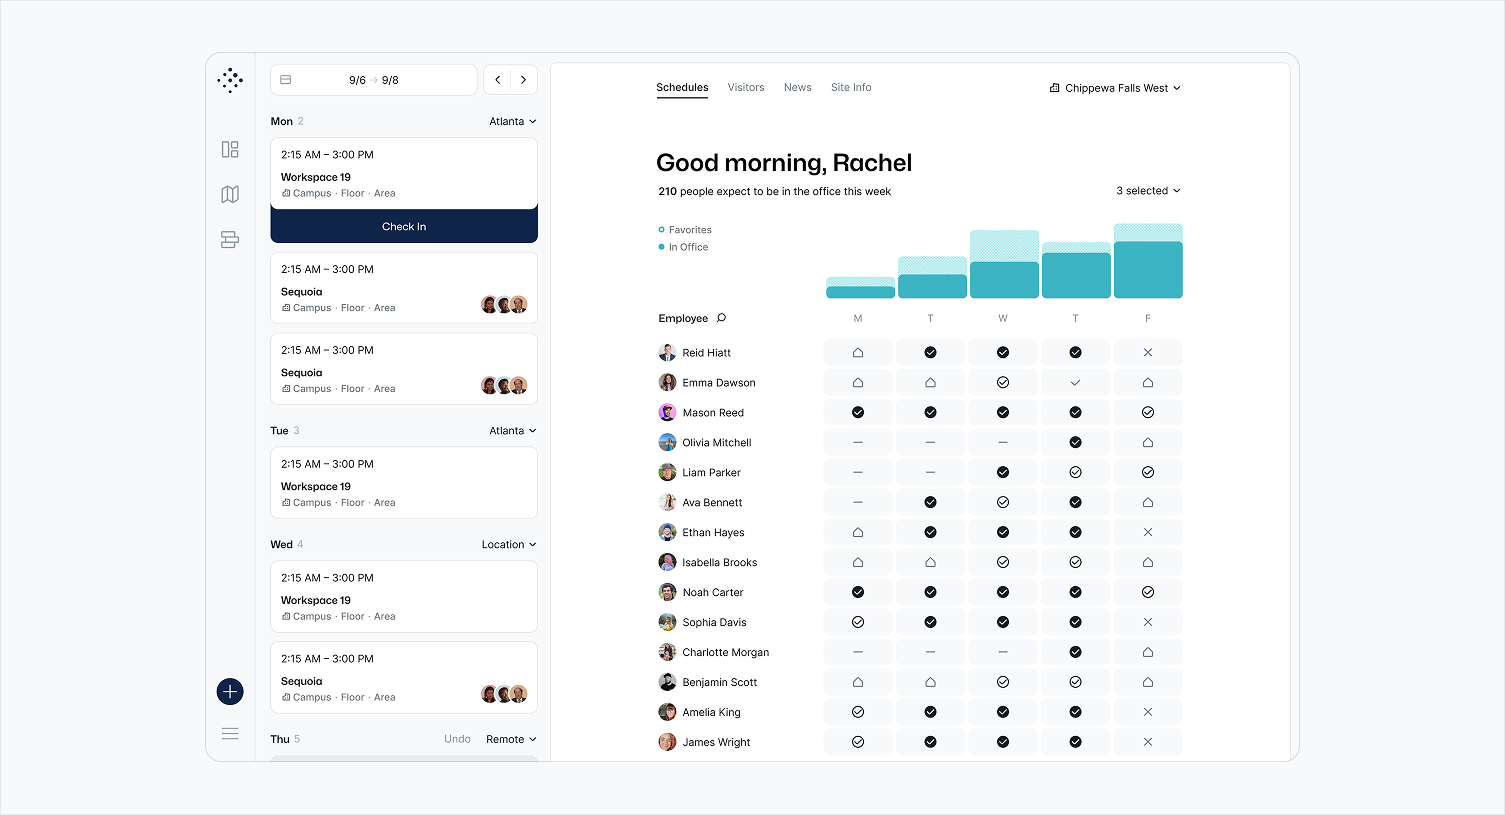Switch to the Schedules tab
This screenshot has height=815, width=1505.
[x=682, y=88]
